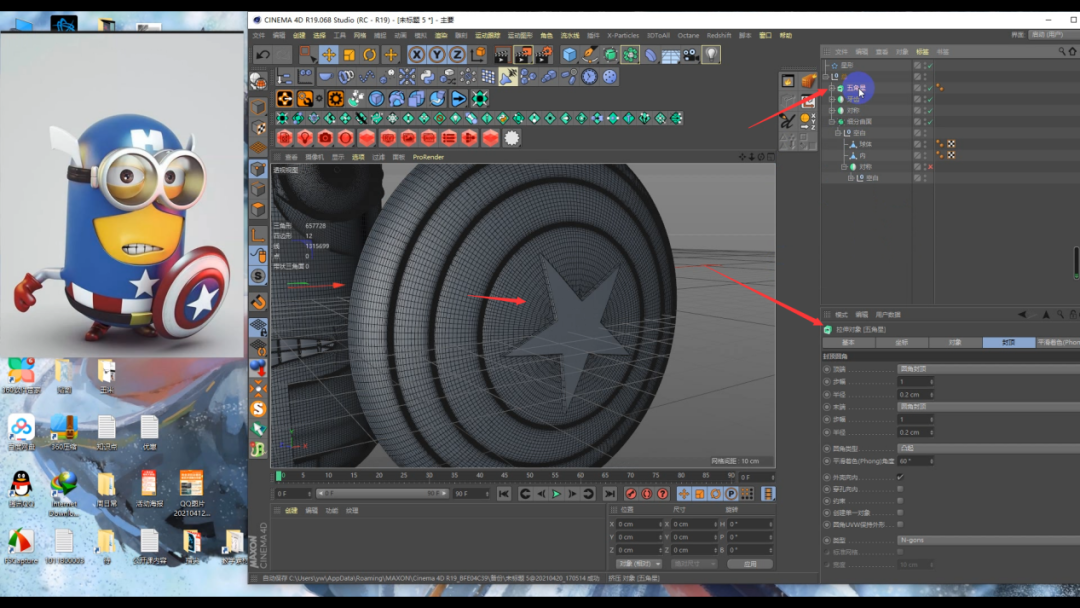Click the search icon in Object Manager

click(1061, 52)
